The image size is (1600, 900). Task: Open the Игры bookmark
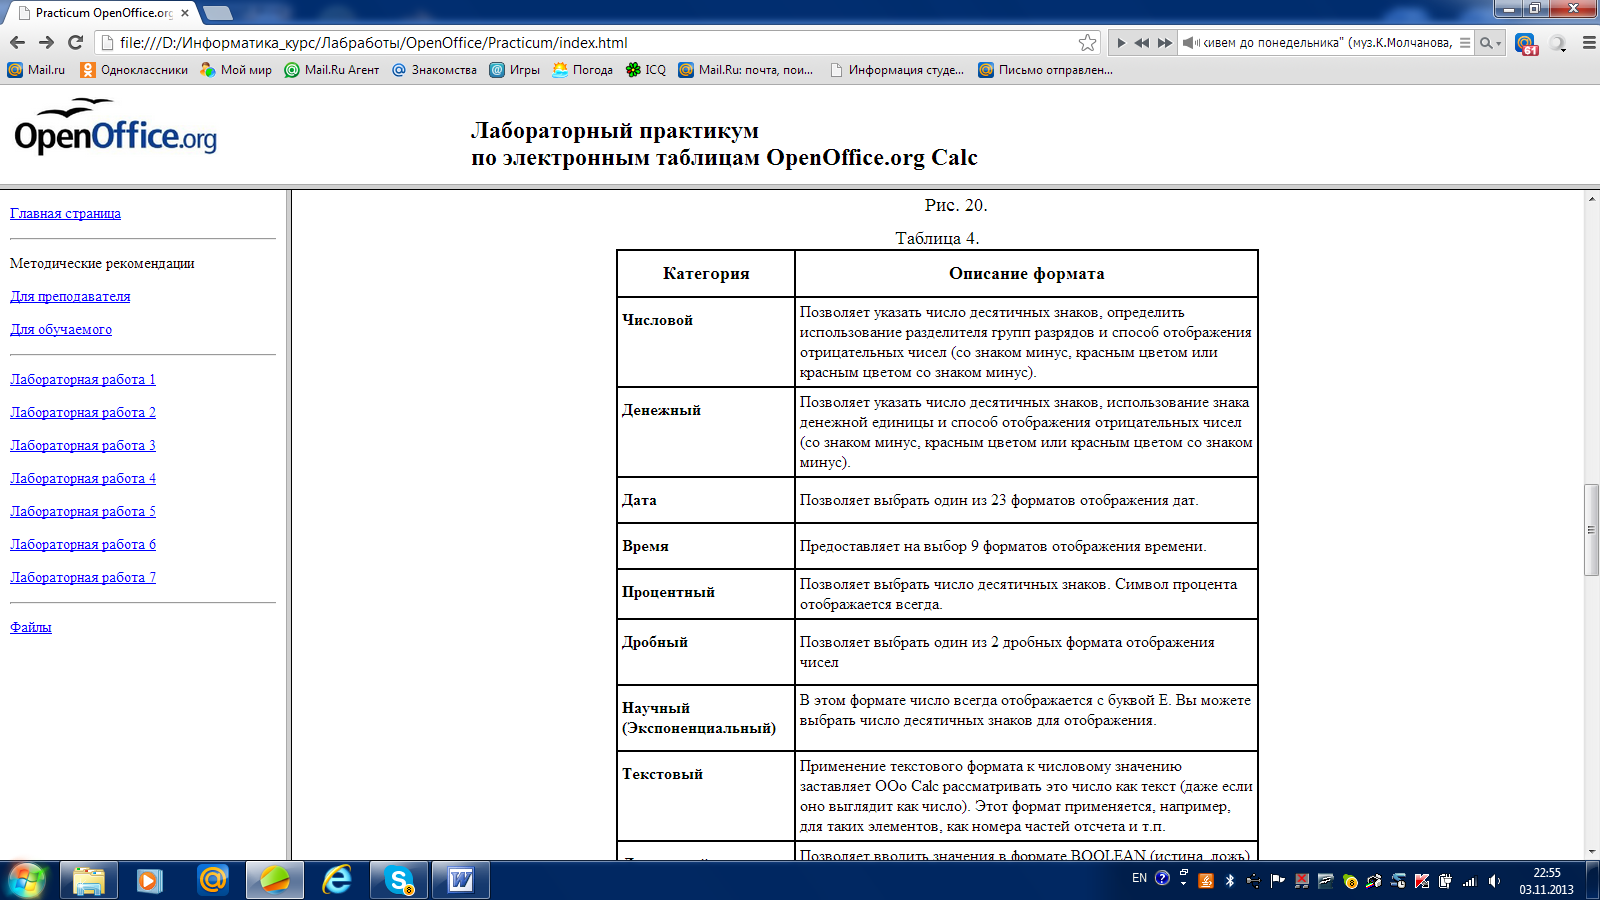pos(514,70)
